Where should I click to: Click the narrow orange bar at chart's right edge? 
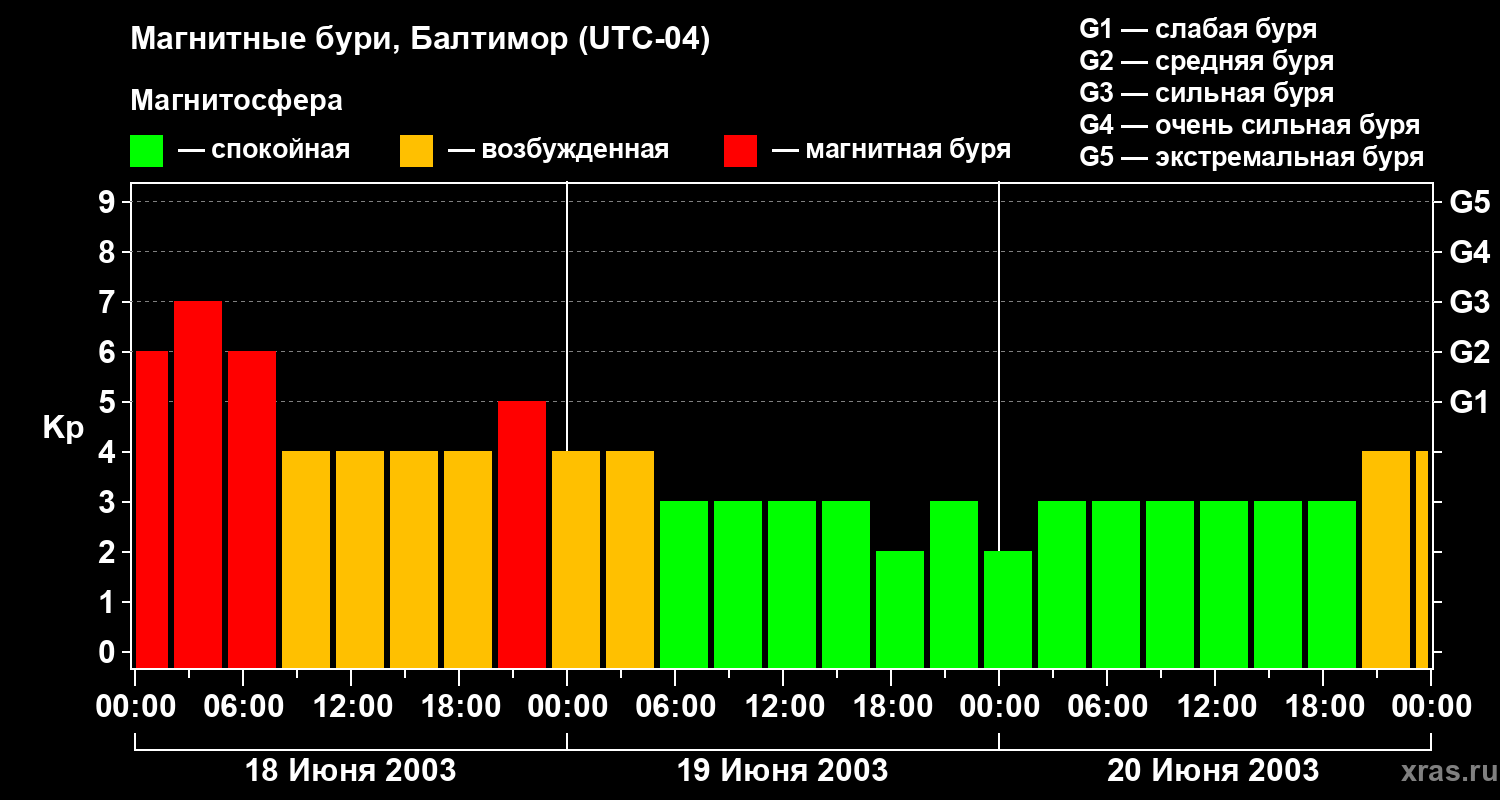click(1421, 559)
